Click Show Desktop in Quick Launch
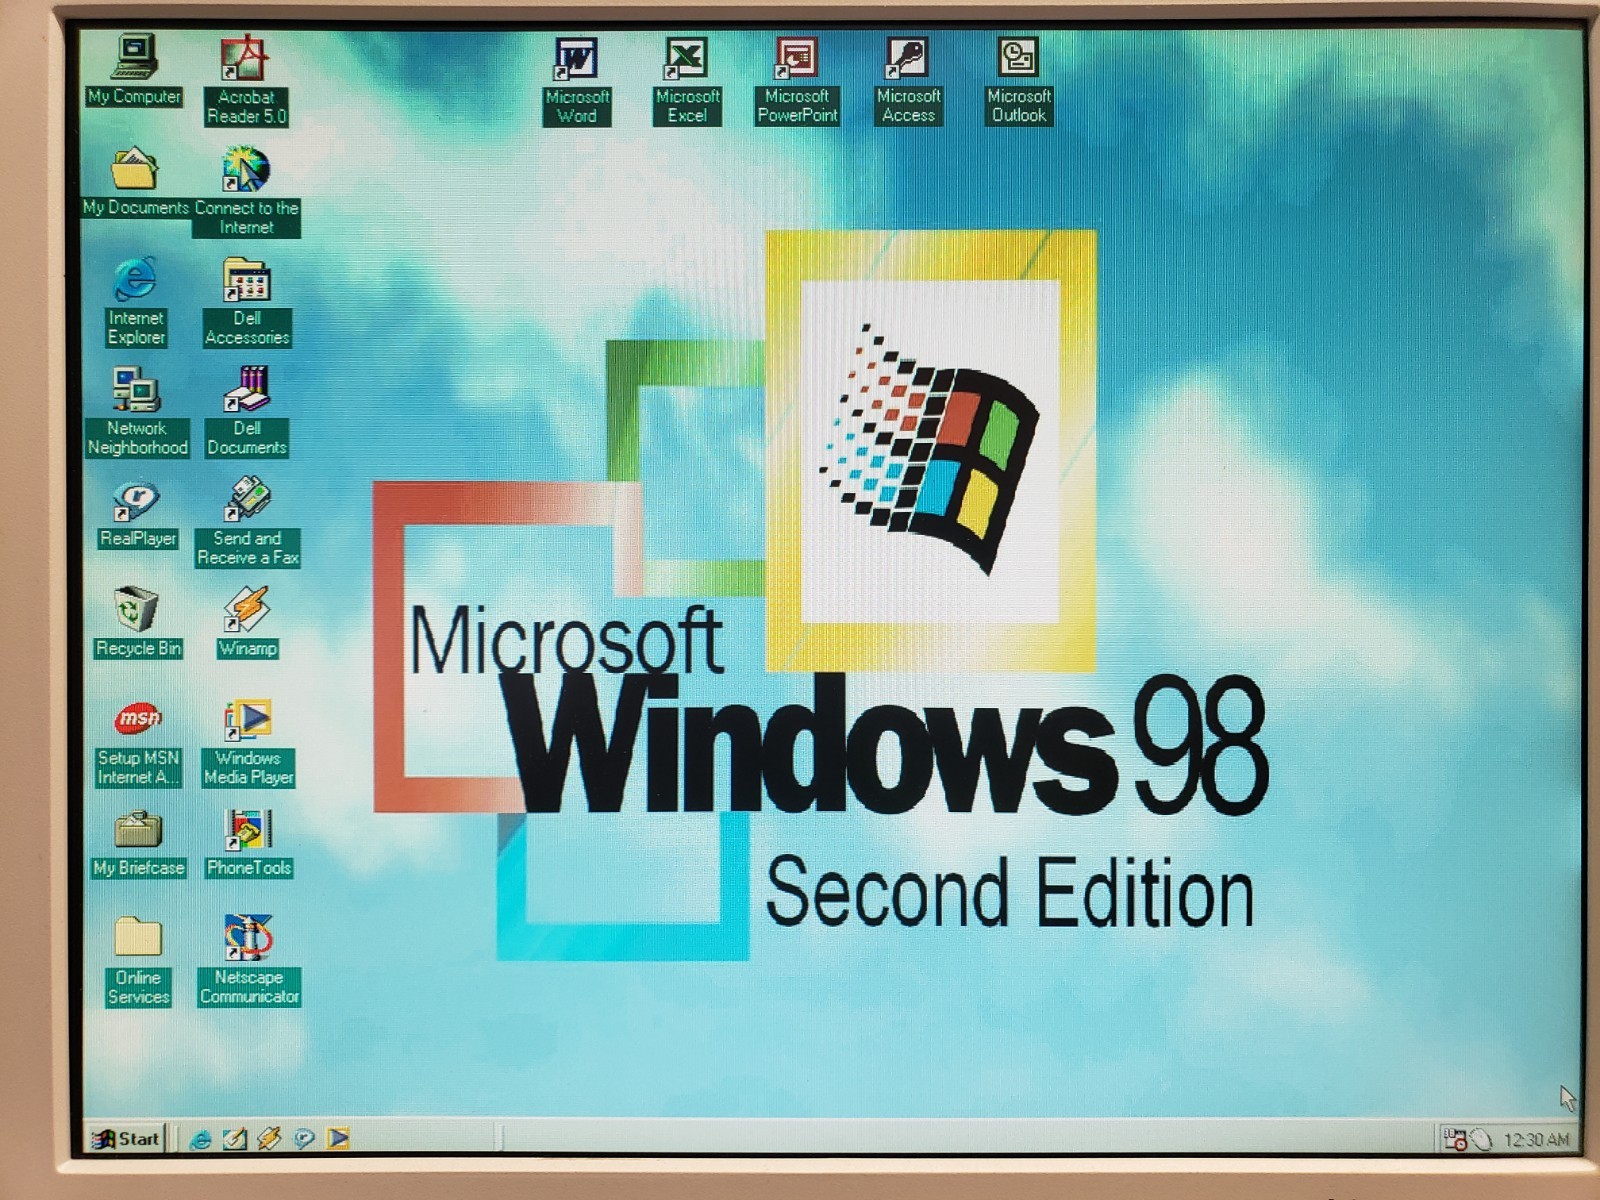Image resolution: width=1600 pixels, height=1200 pixels. click(x=235, y=1139)
